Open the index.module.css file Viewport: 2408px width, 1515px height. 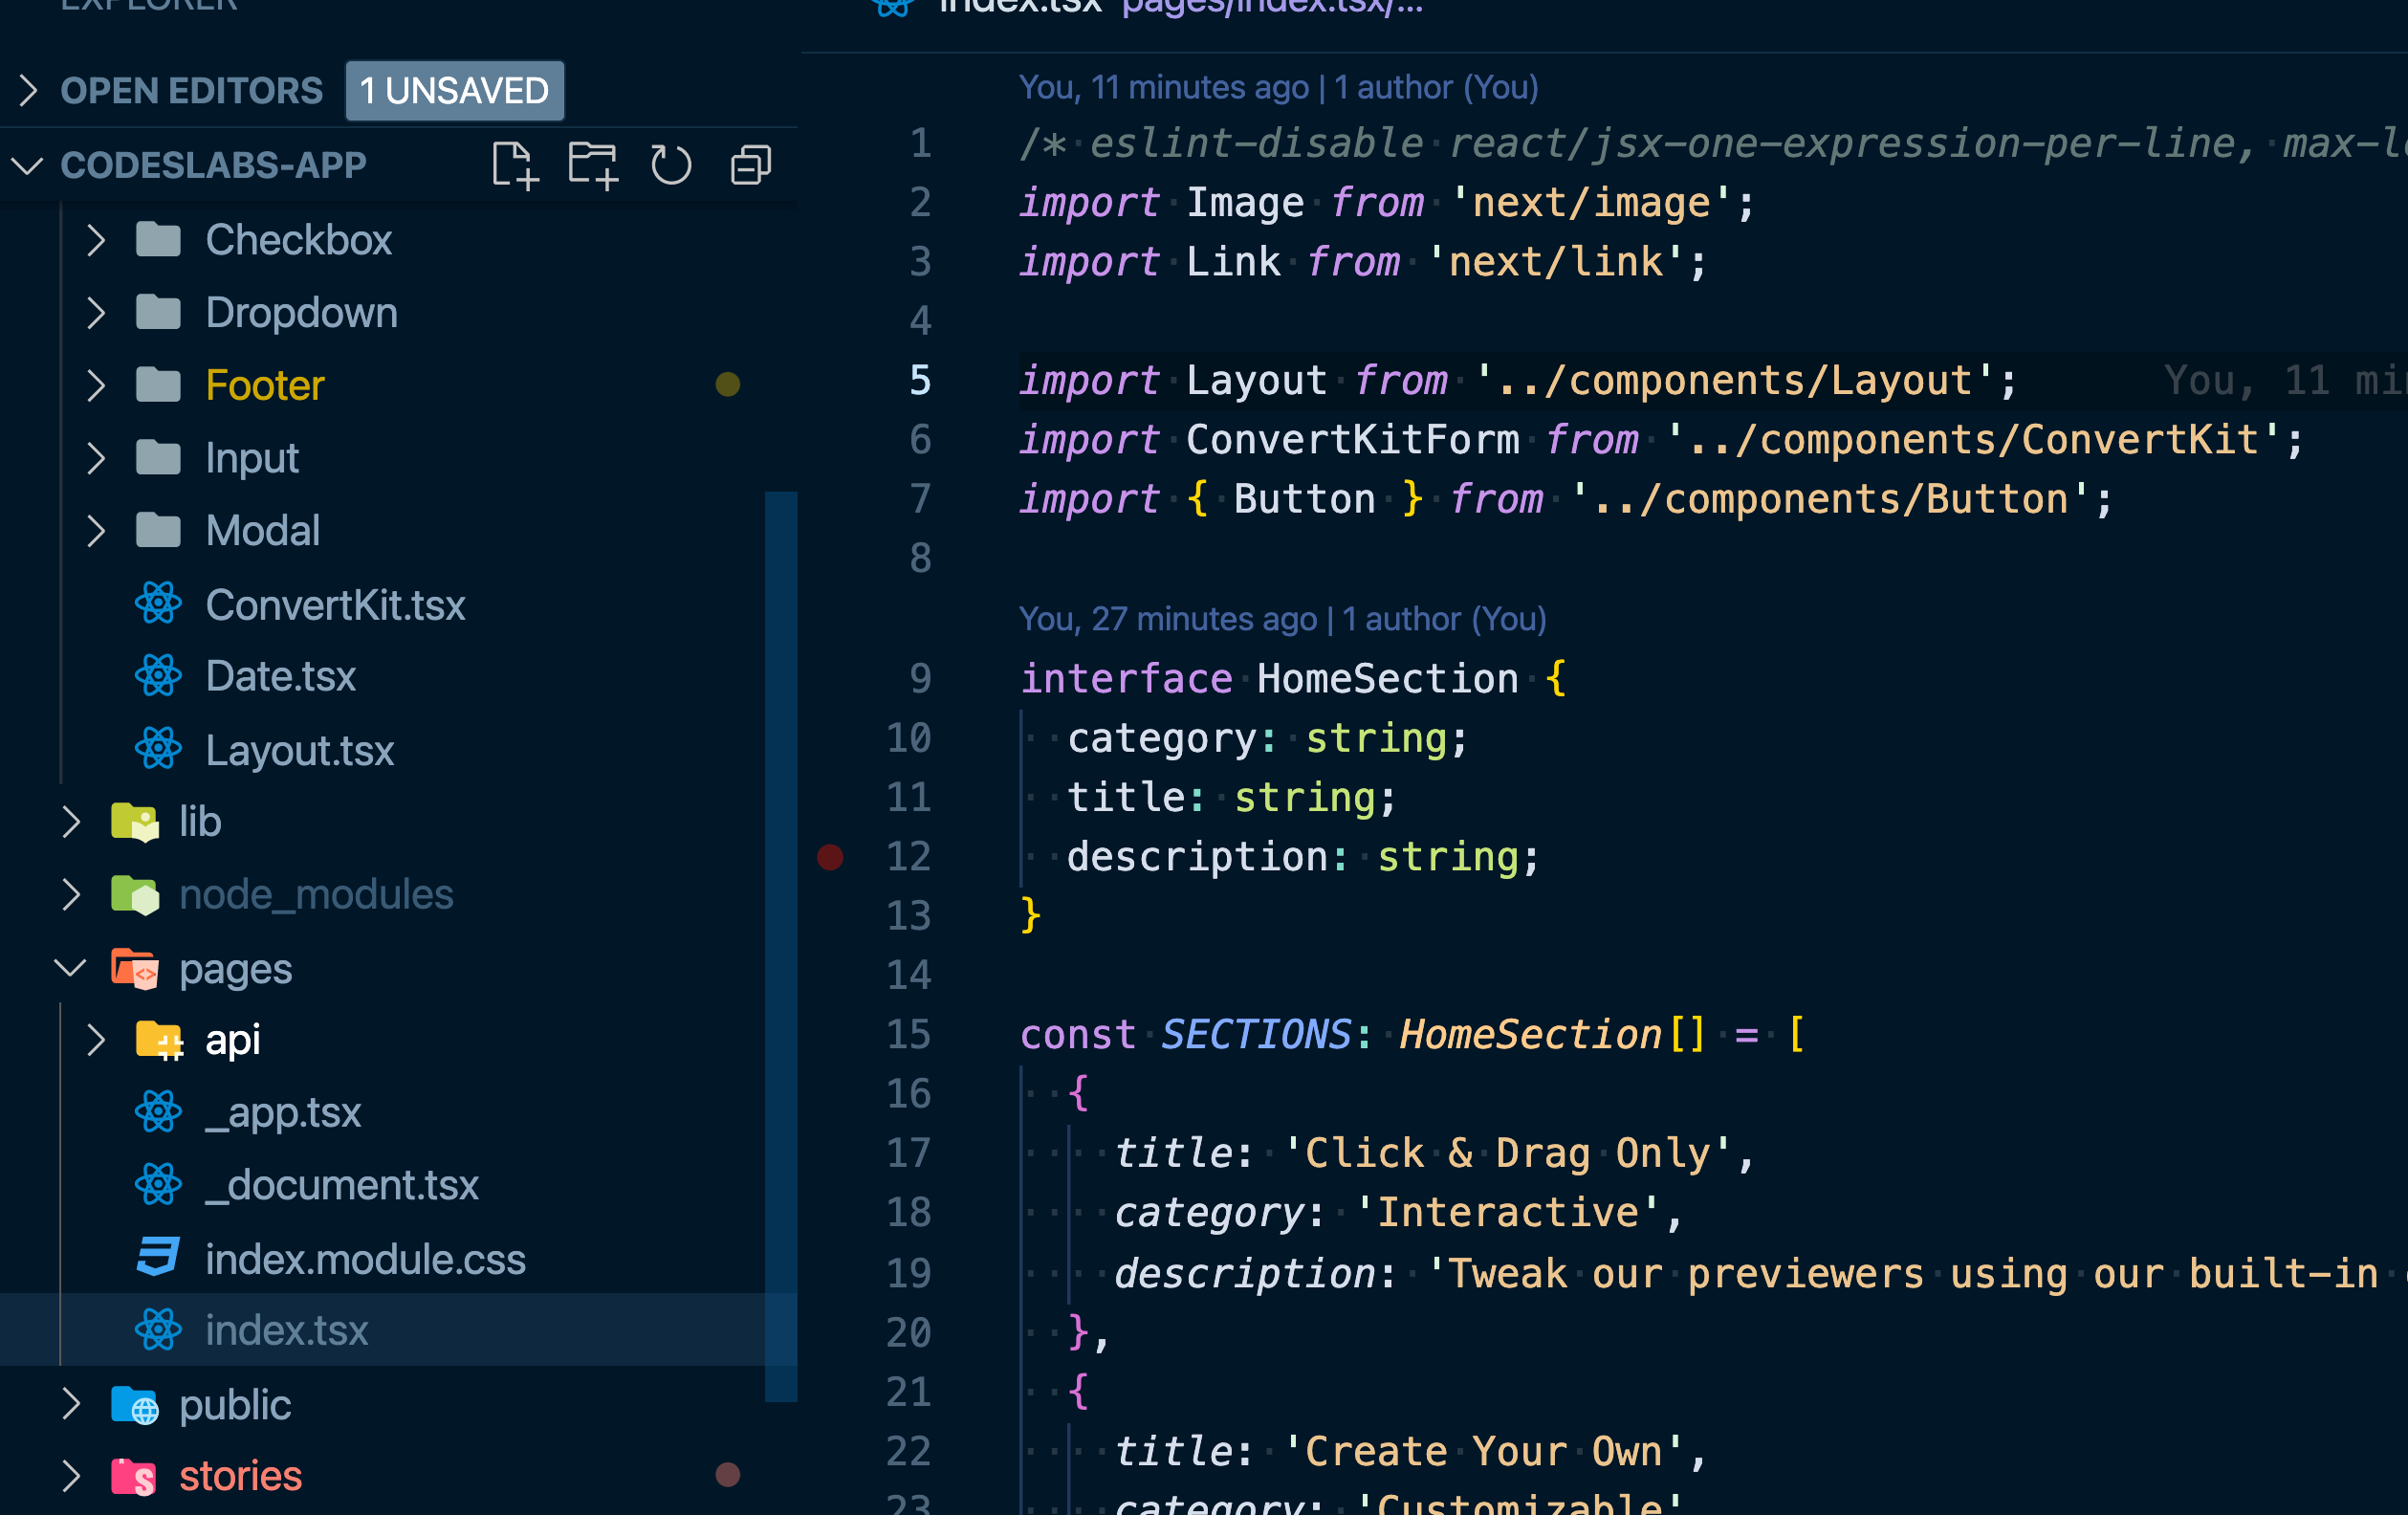(364, 1259)
